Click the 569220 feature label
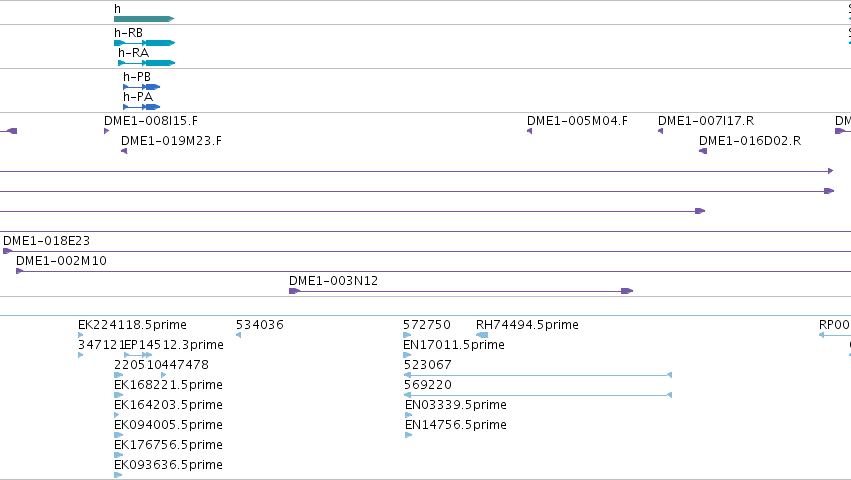Image resolution: width=851 pixels, height=480 pixels. coord(428,384)
